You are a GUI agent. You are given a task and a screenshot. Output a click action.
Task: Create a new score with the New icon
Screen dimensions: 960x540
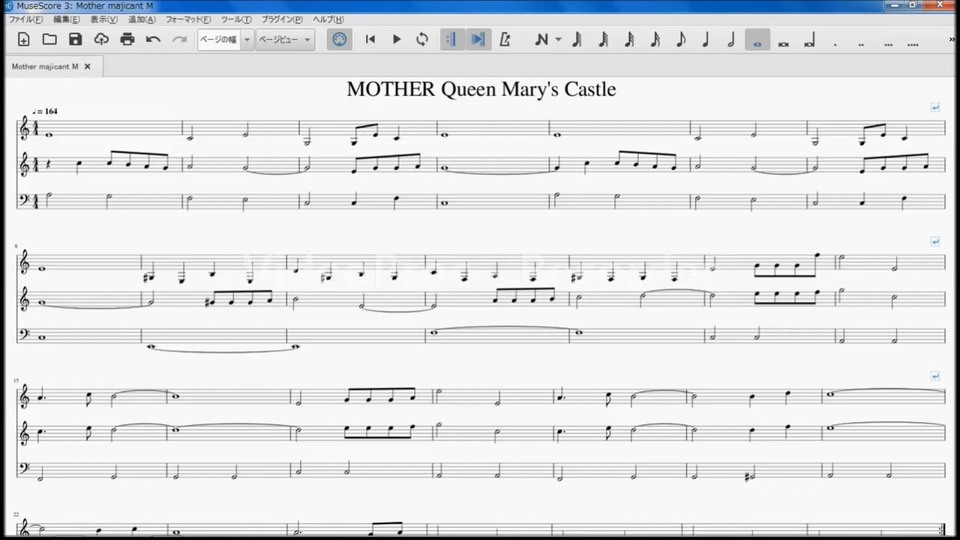(23, 40)
